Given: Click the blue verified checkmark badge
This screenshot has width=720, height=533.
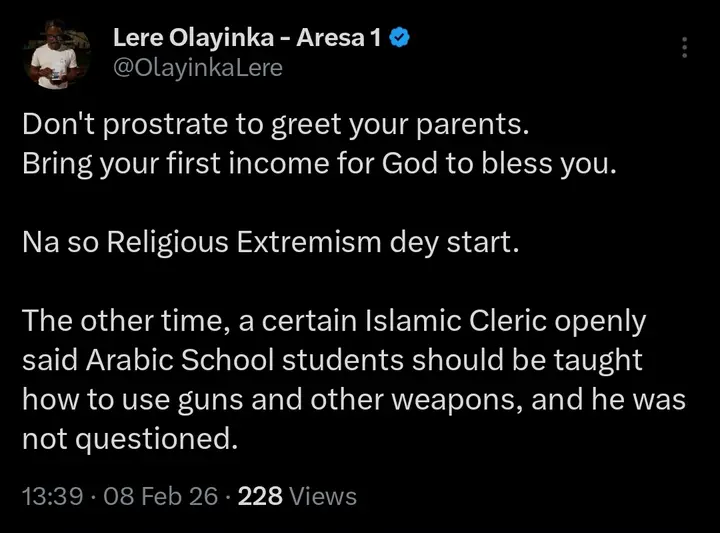Looking at the screenshot, I should coord(396,40).
